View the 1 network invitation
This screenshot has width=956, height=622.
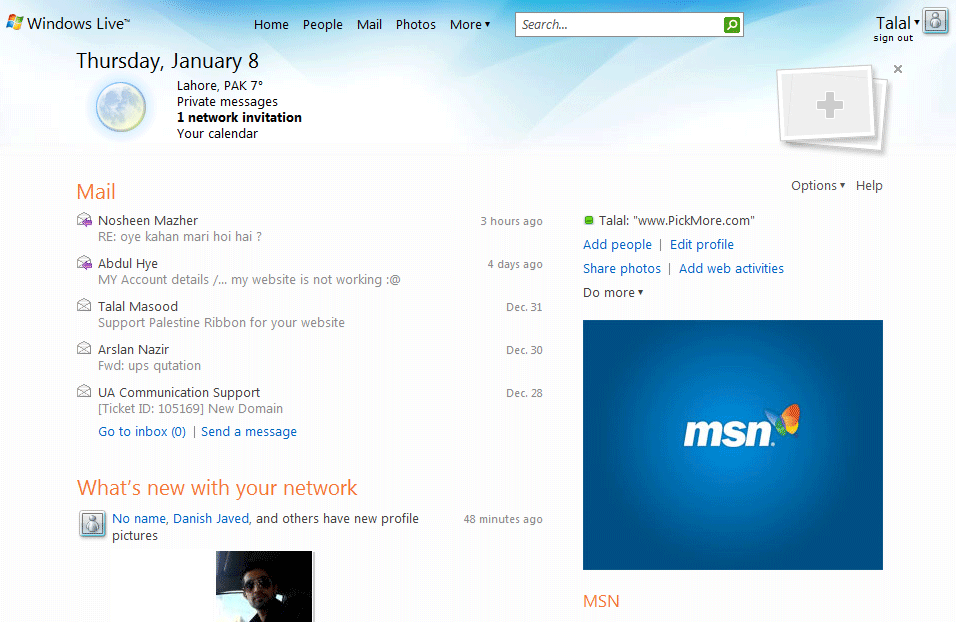point(239,118)
